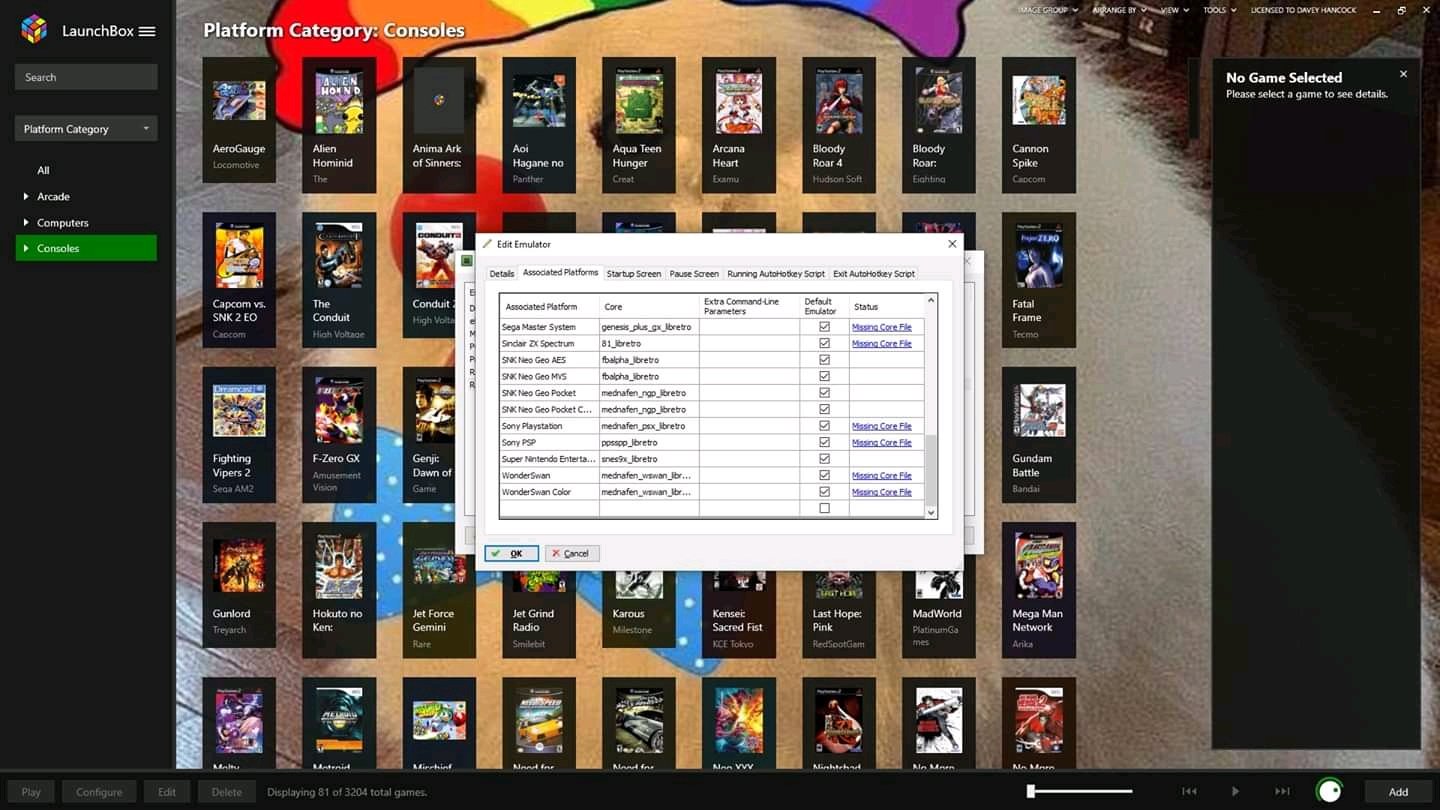This screenshot has height=810, width=1440.
Task: Expand the Arcade tree node
Action: 26,196
